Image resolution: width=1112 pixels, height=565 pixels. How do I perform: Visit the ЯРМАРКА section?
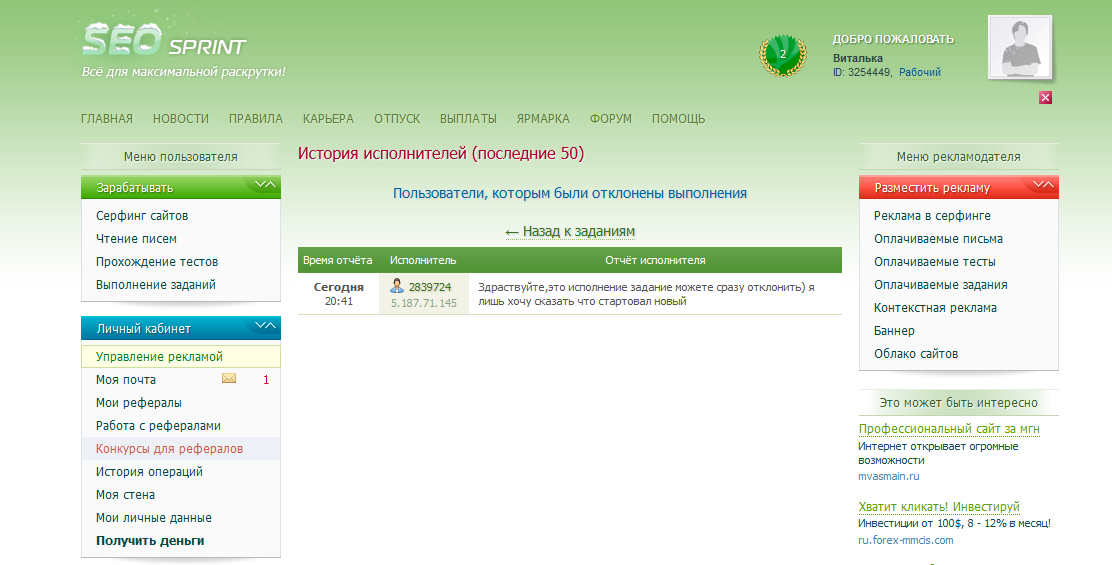point(543,118)
